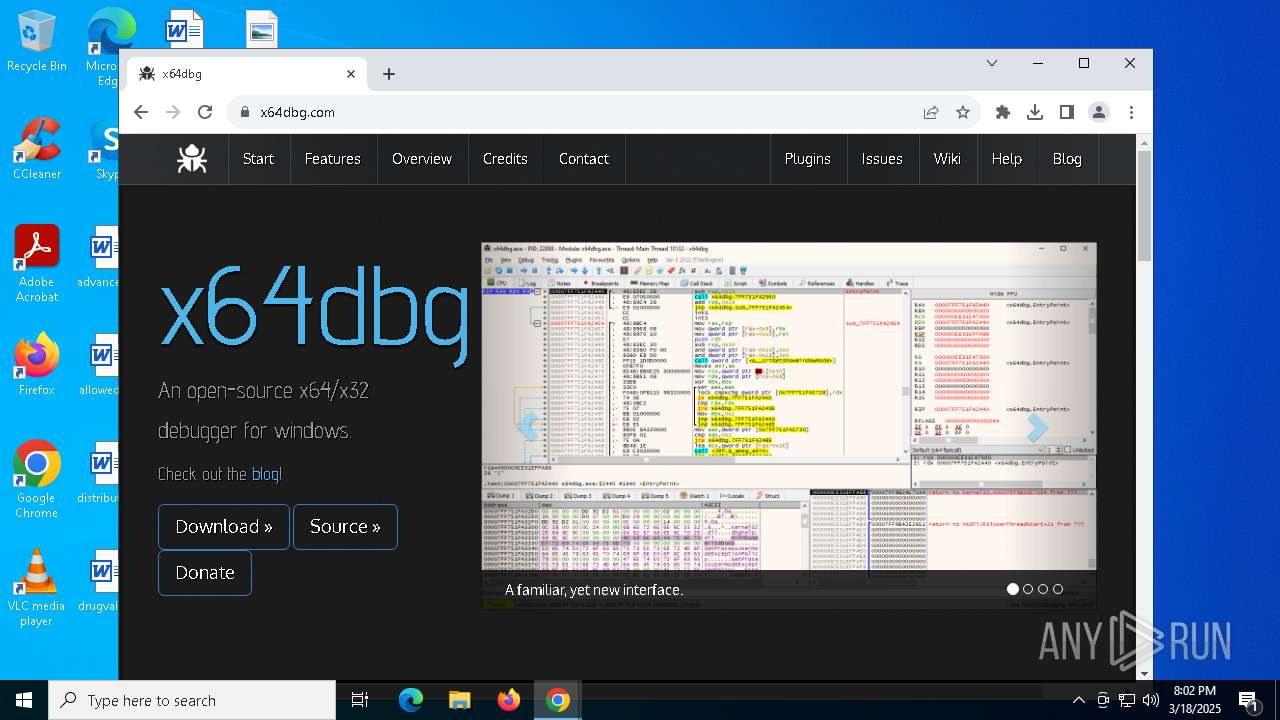Open the Credits nav item

tap(505, 159)
